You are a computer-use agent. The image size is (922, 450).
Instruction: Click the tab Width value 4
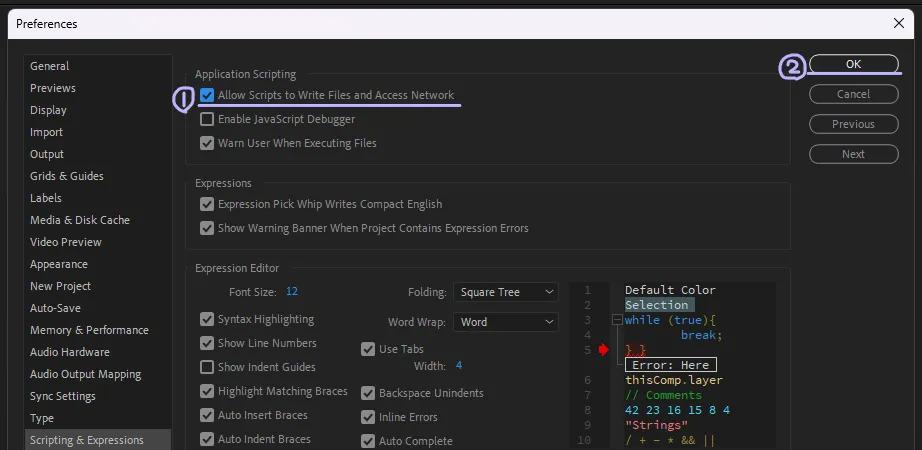[x=458, y=366]
